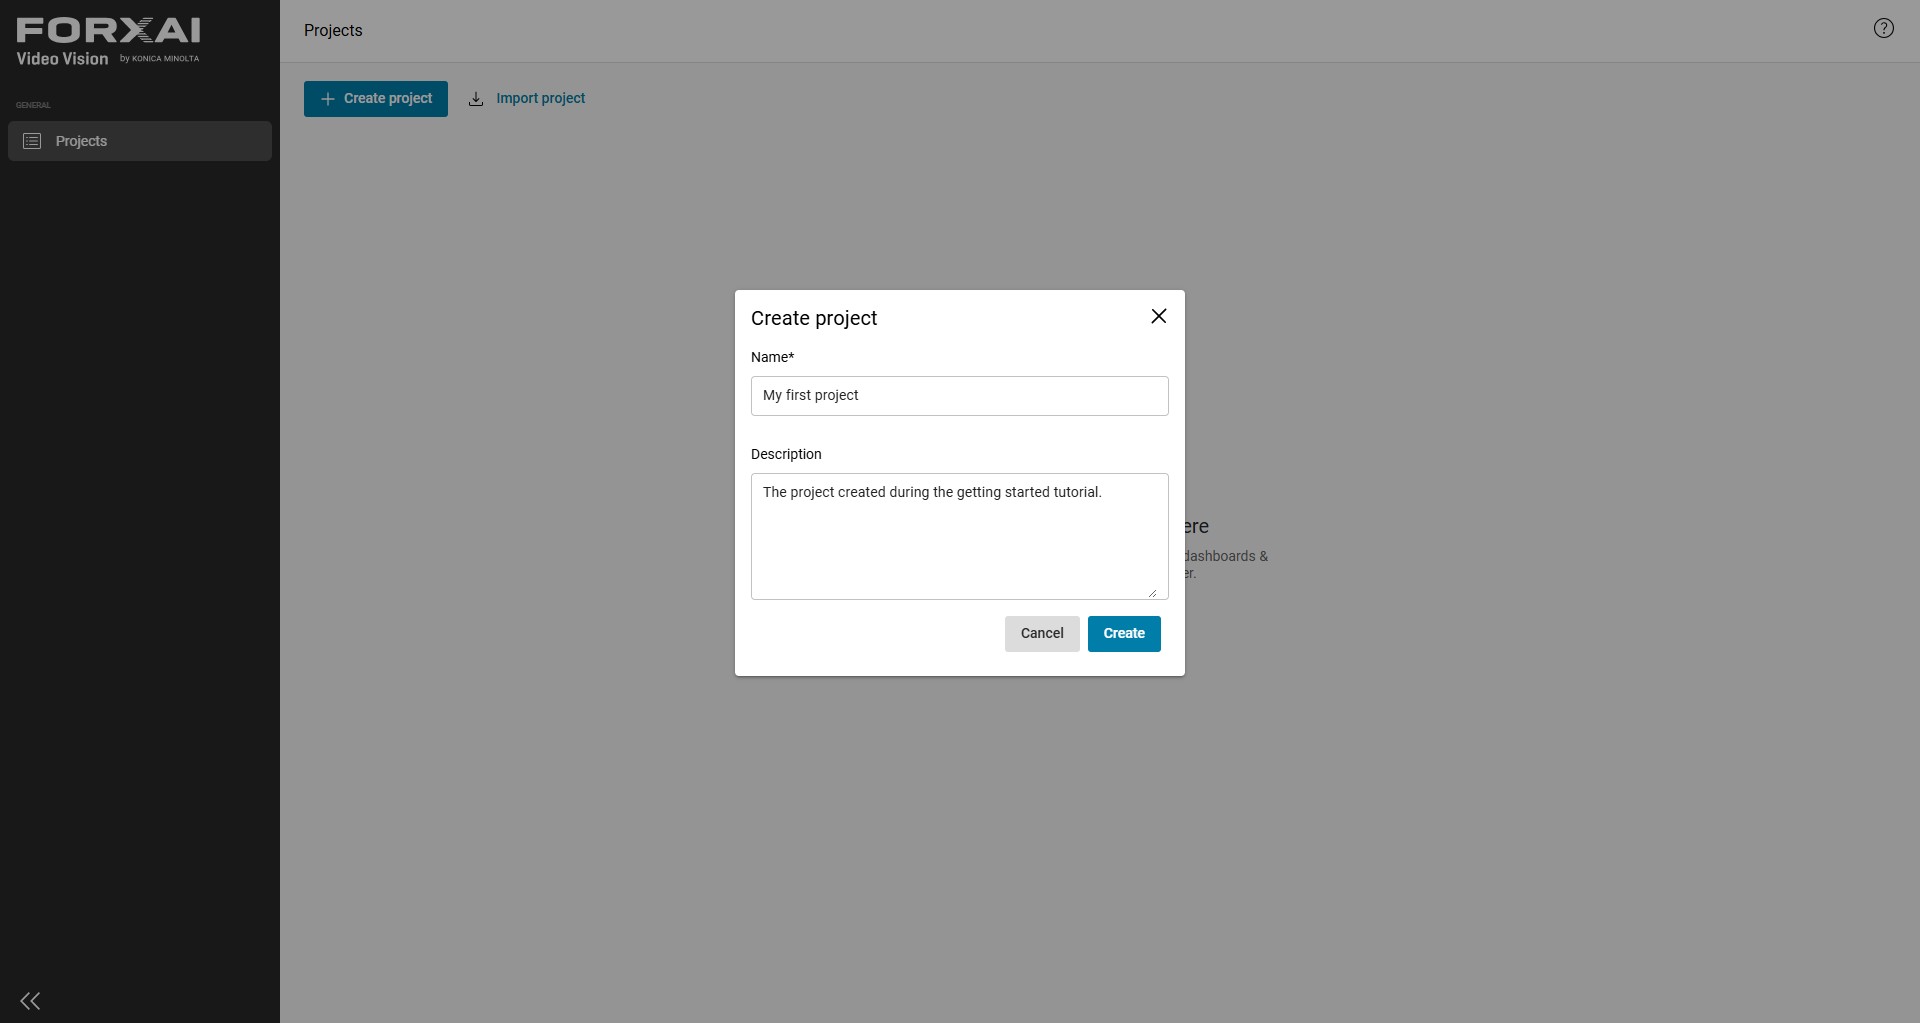
Task: Cancel the project creation
Action: tap(1042, 634)
